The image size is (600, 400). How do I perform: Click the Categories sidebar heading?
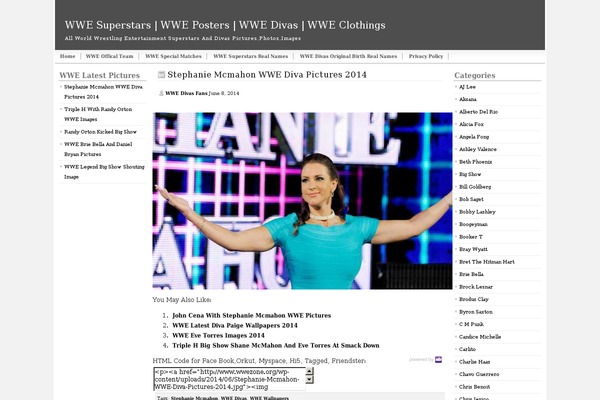pyautogui.click(x=474, y=75)
